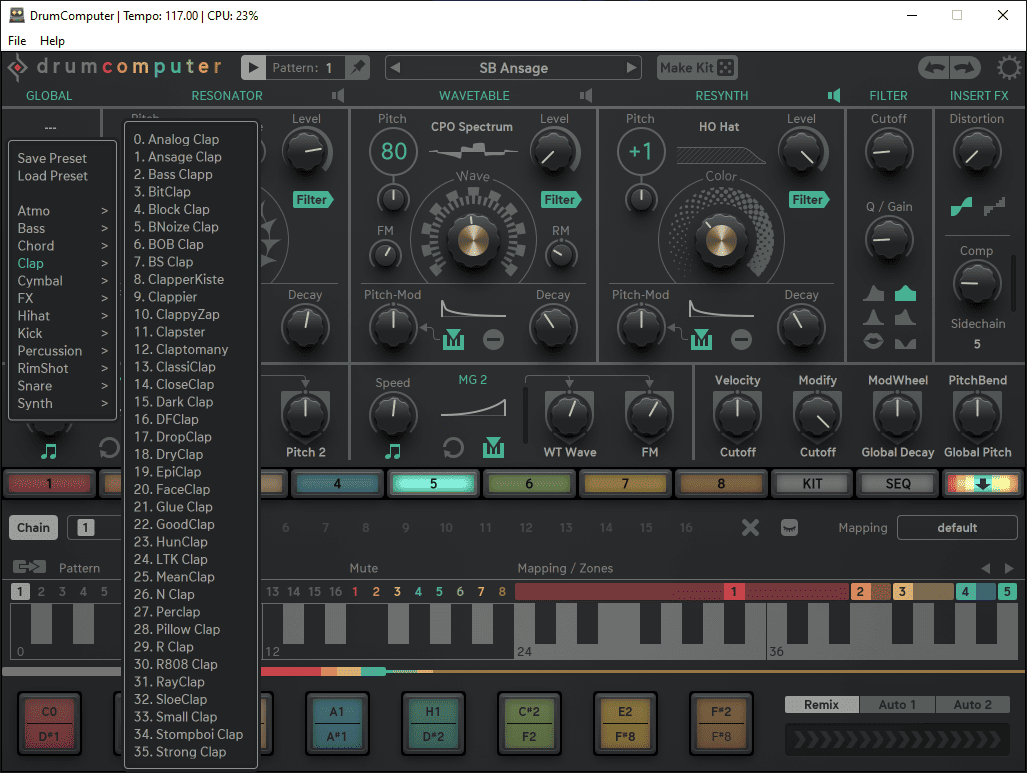The width and height of the screenshot is (1027, 773).
Task: Shift mapping zones left arrow
Action: point(986,568)
